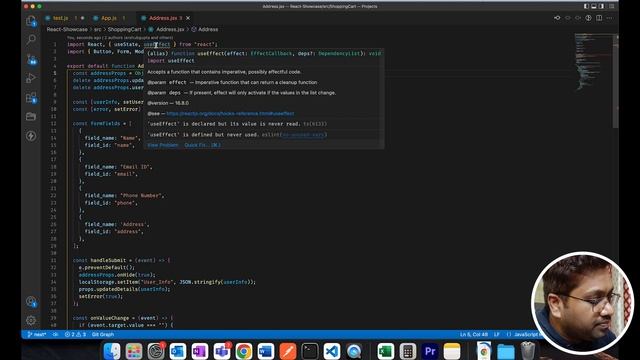The image size is (640, 360).
Task: Click Quick Fix in the hover popup
Action: (x=202, y=145)
